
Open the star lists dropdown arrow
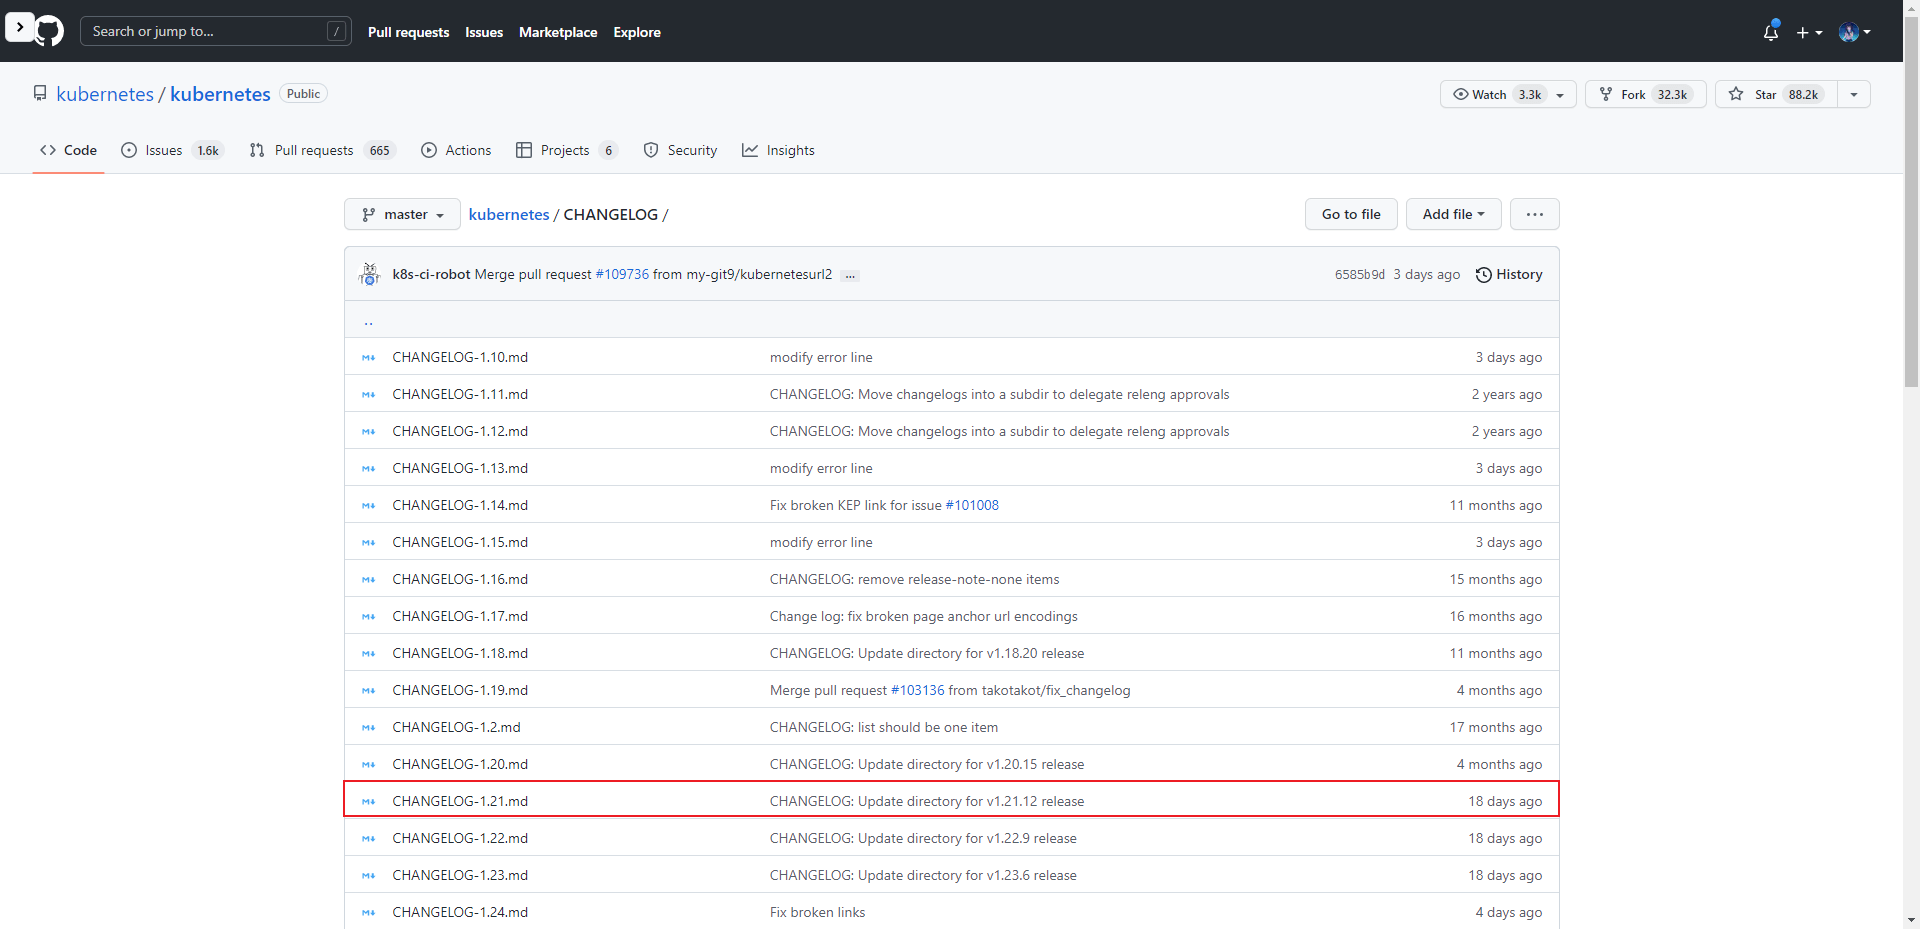coord(1854,94)
